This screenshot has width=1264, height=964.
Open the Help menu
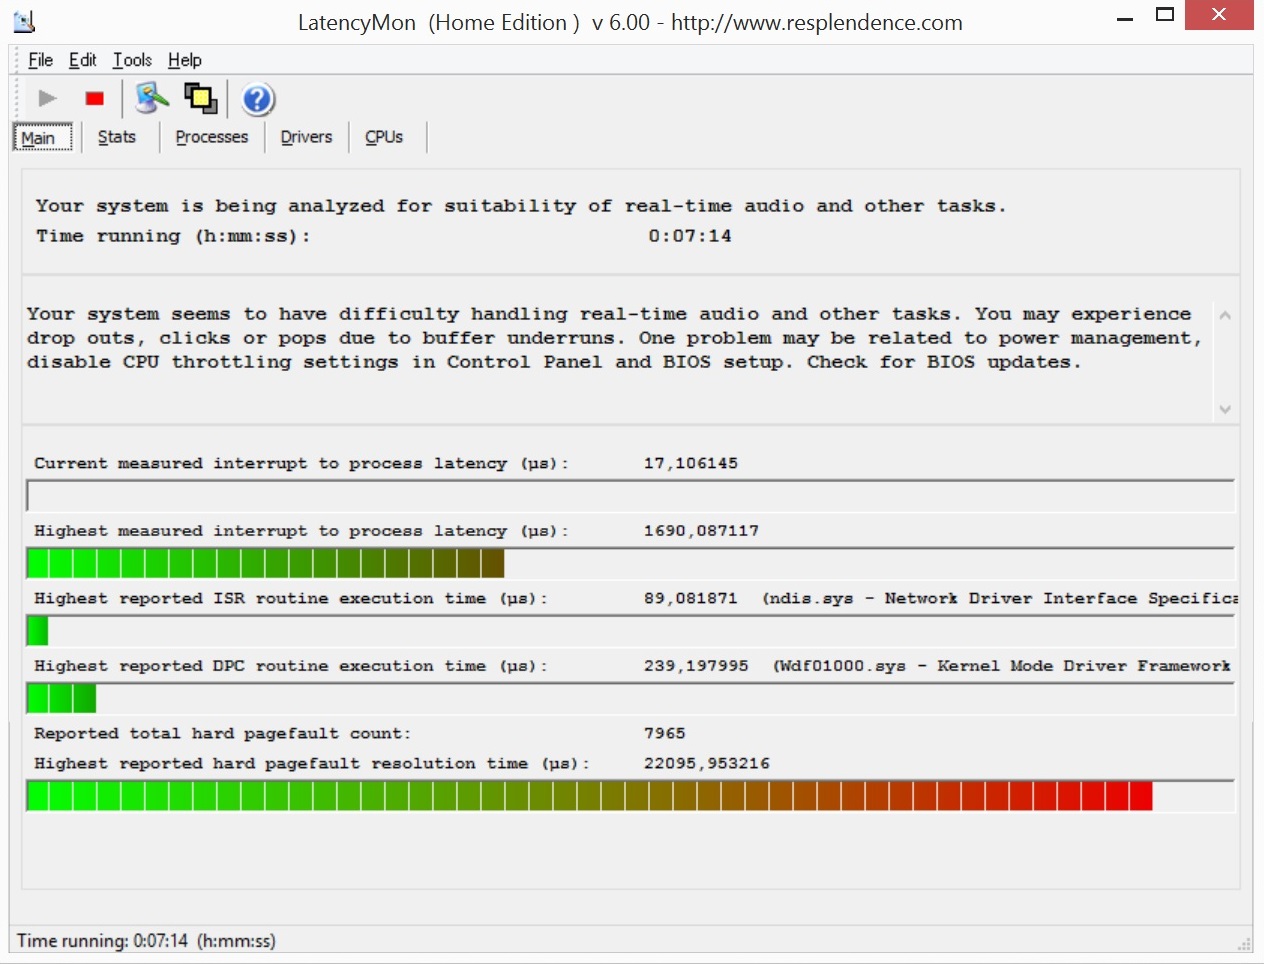pos(184,60)
